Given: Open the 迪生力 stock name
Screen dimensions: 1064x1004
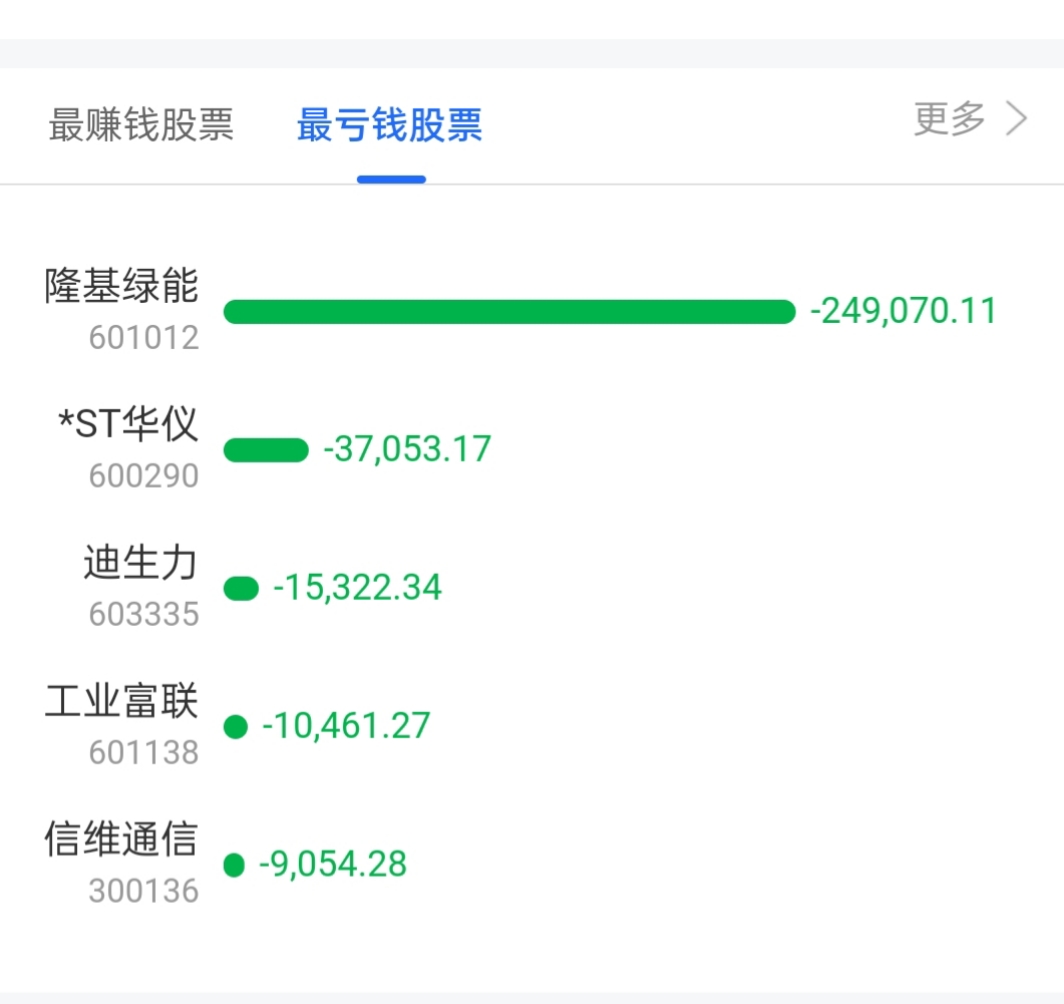Looking at the screenshot, I should (x=140, y=562).
